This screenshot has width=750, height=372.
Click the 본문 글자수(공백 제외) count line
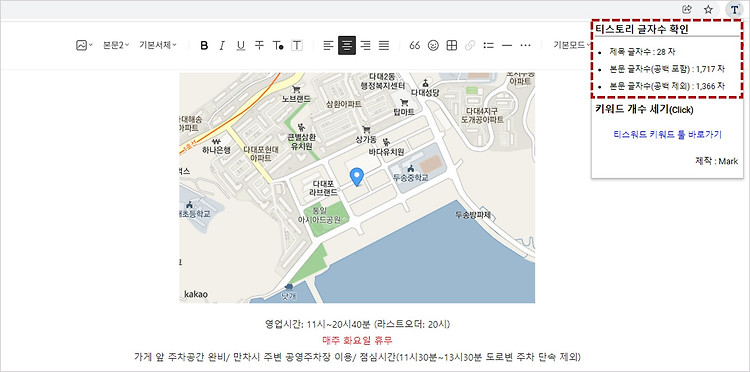pyautogui.click(x=667, y=87)
